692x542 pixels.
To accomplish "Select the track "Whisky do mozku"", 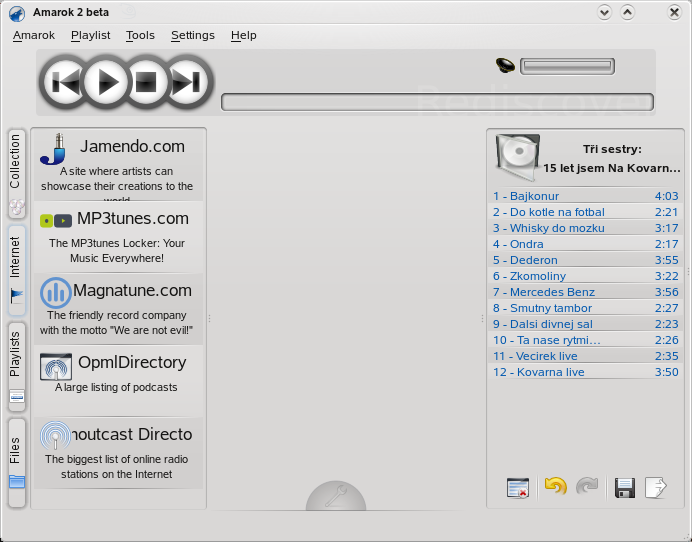I will [x=557, y=228].
